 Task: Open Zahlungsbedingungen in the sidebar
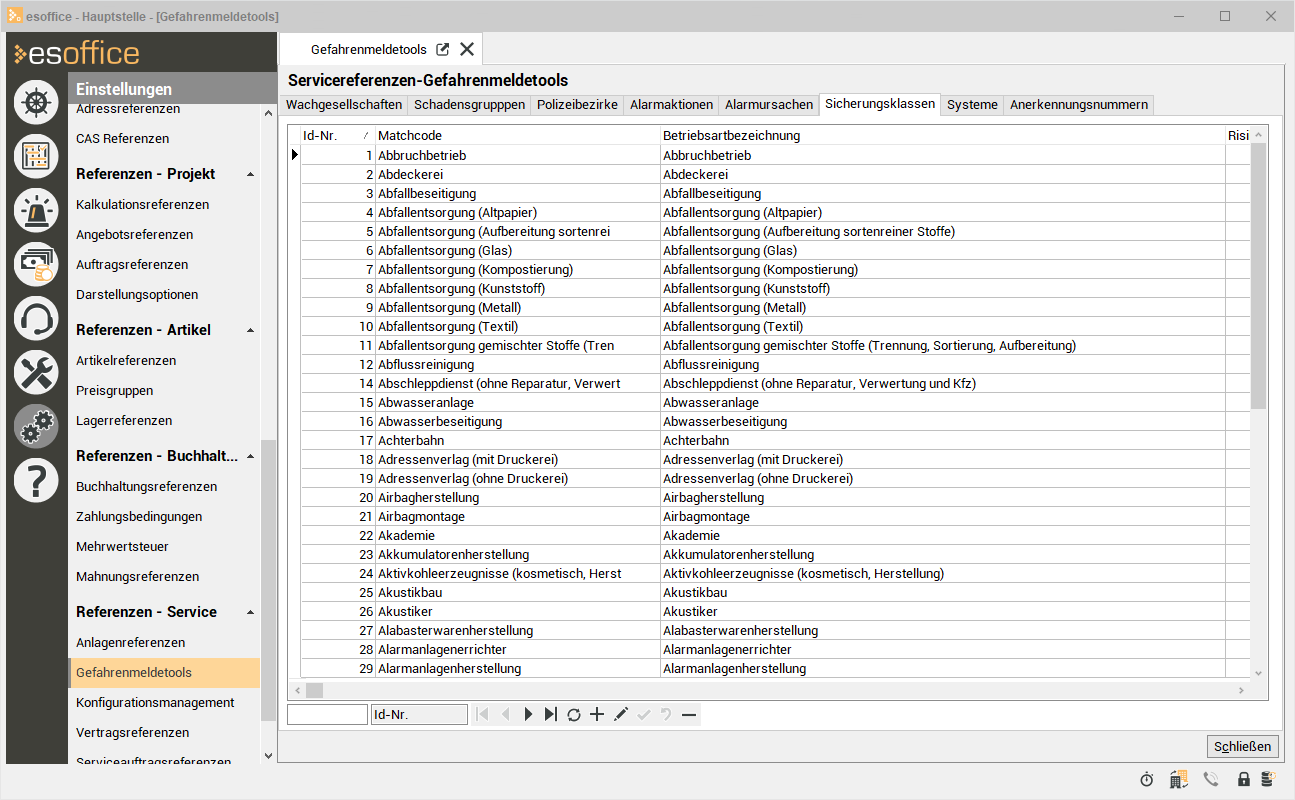pos(139,516)
